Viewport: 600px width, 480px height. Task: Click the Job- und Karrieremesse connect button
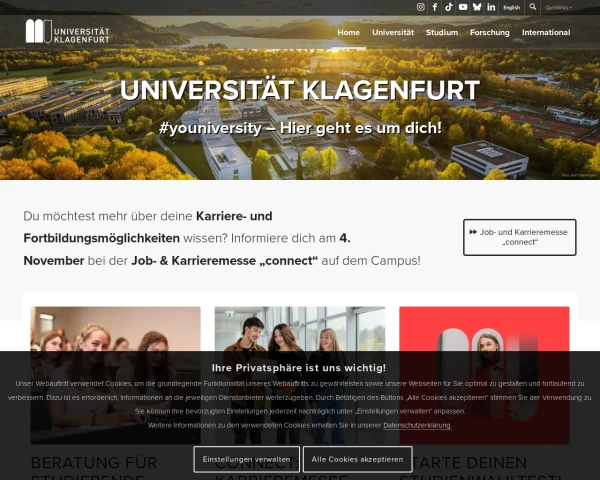520,237
